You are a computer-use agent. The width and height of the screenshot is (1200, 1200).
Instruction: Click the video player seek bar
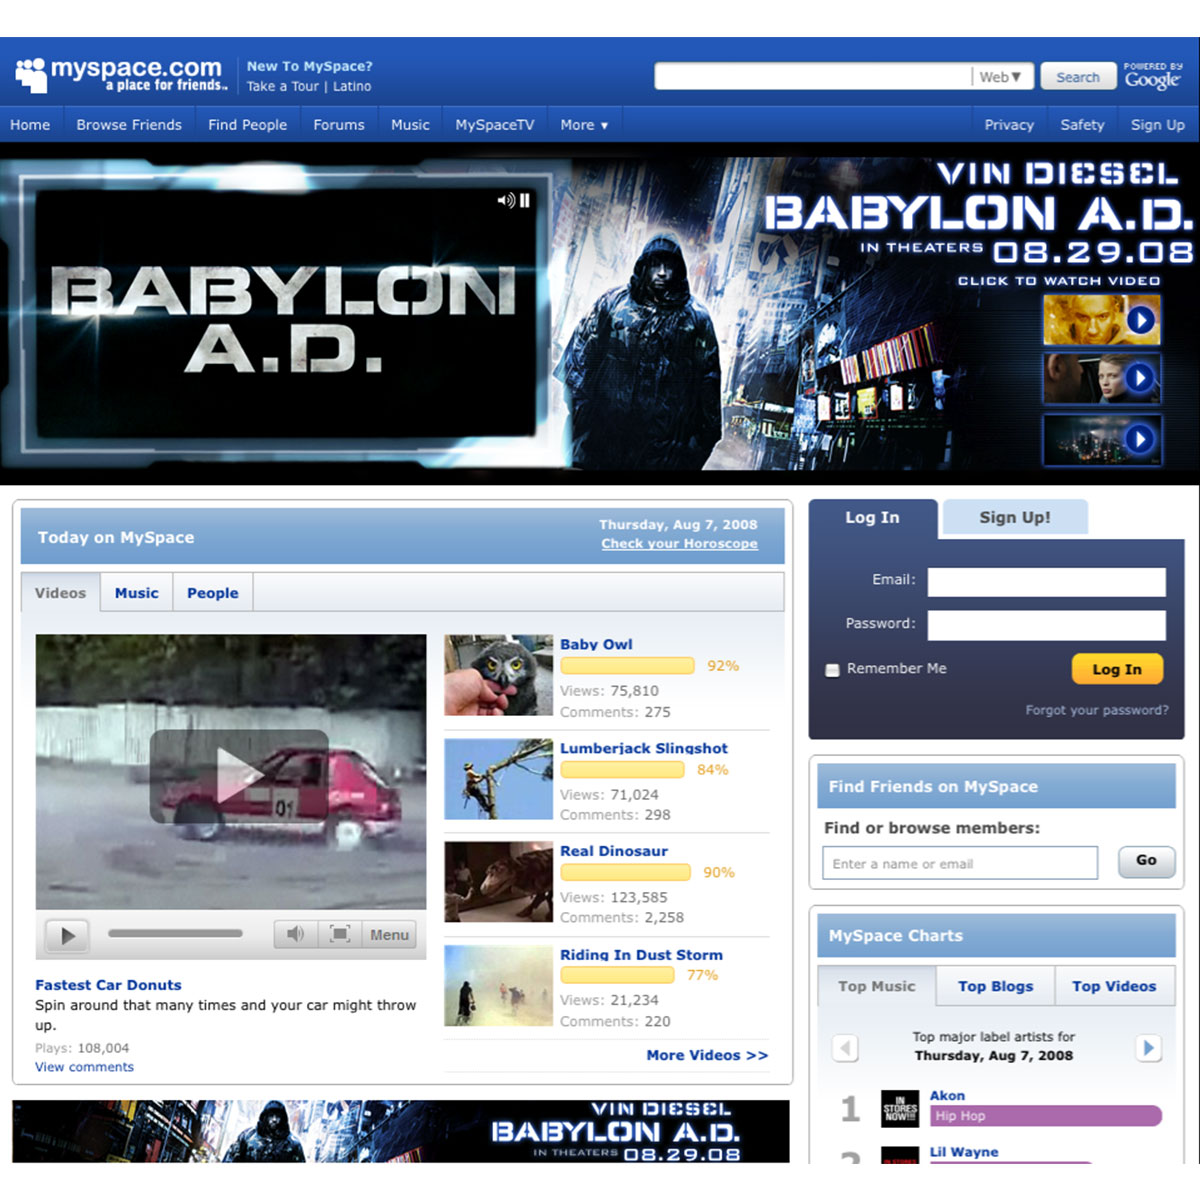click(x=176, y=934)
